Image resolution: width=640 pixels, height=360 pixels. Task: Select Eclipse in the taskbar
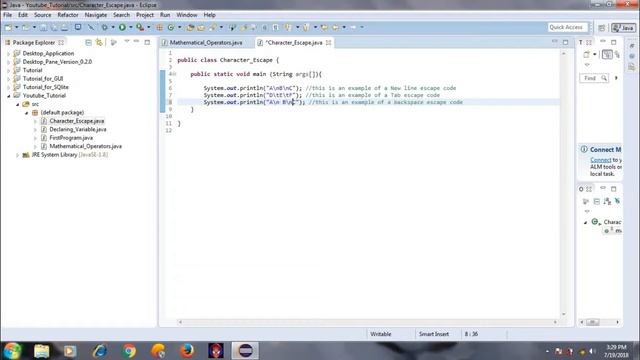coord(245,351)
